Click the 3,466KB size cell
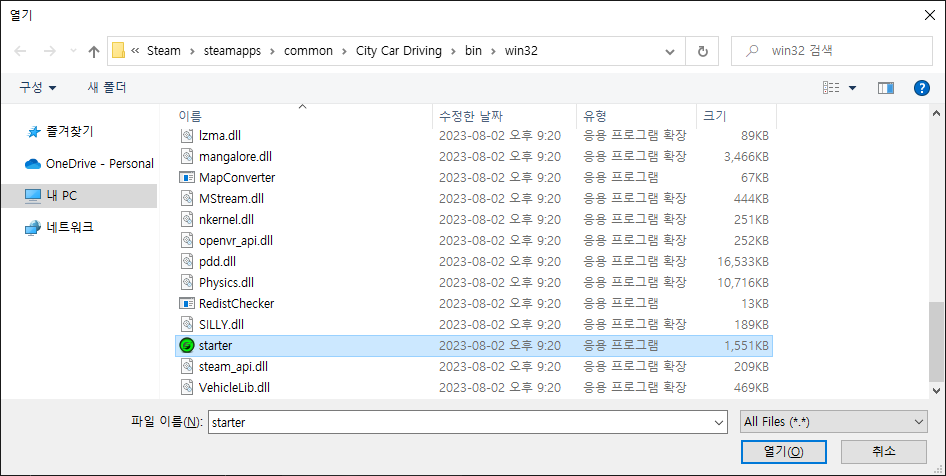 click(746, 156)
